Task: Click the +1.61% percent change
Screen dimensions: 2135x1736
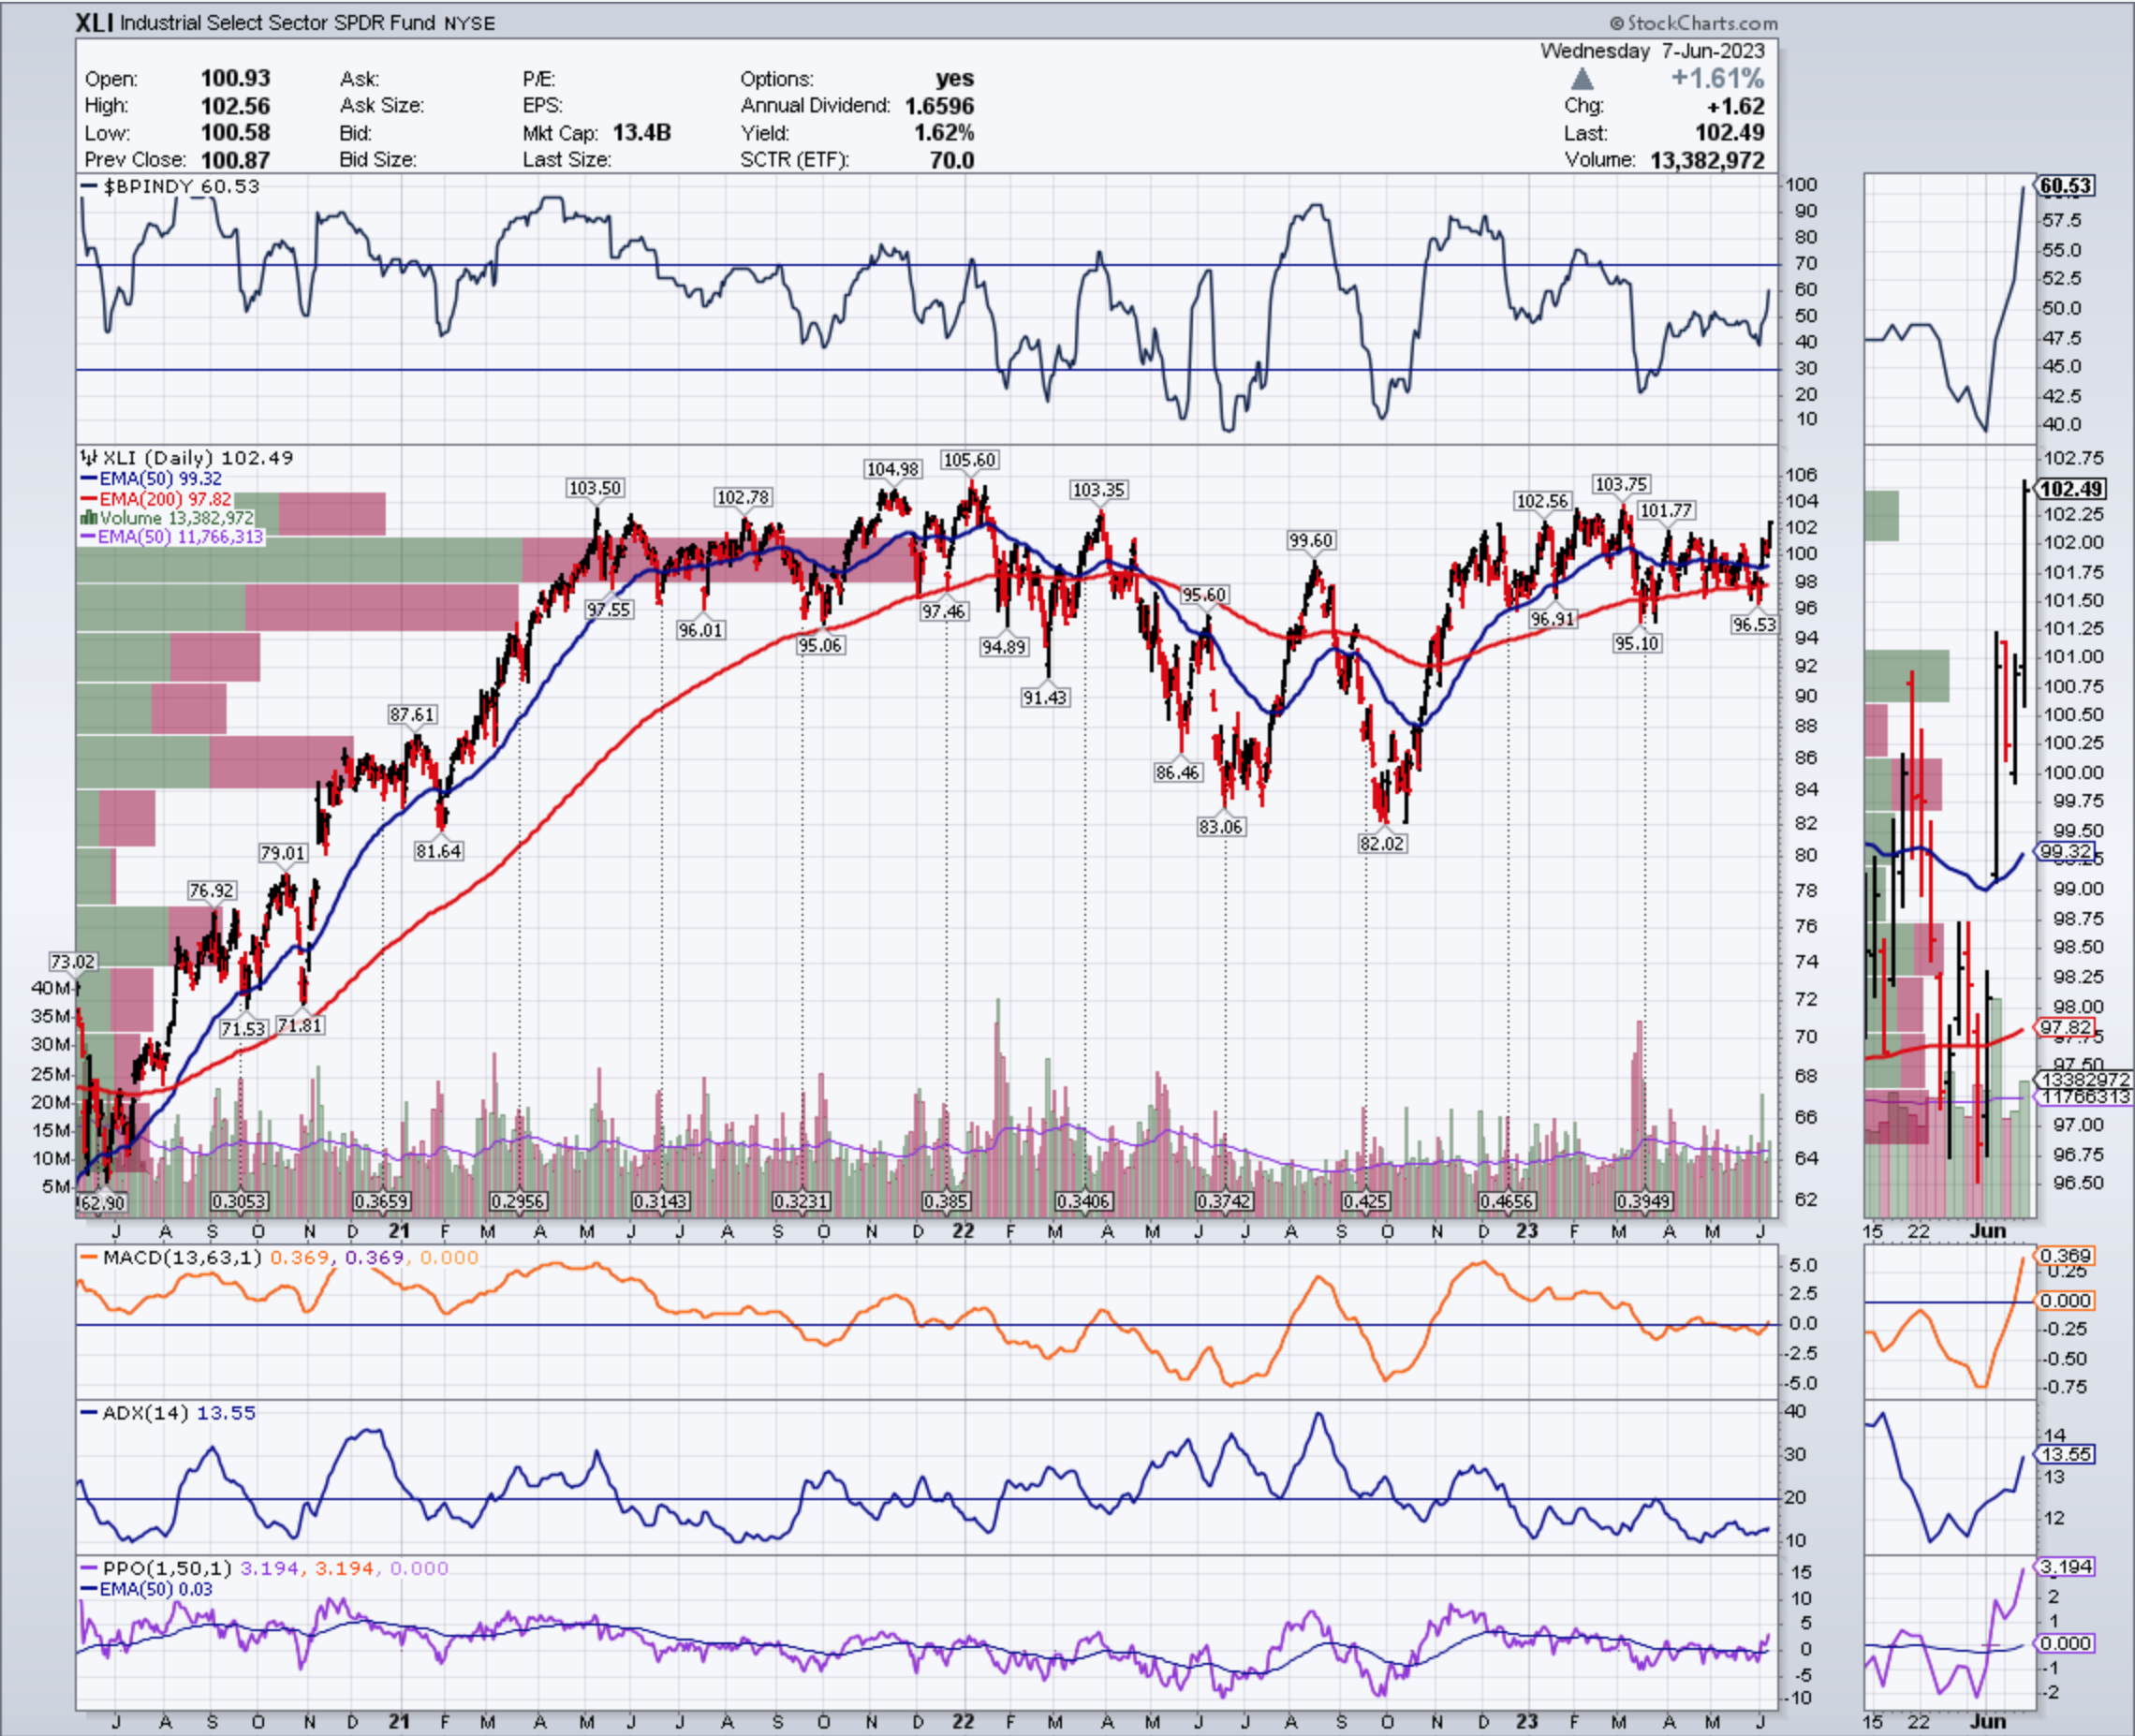Action: pyautogui.click(x=1718, y=78)
